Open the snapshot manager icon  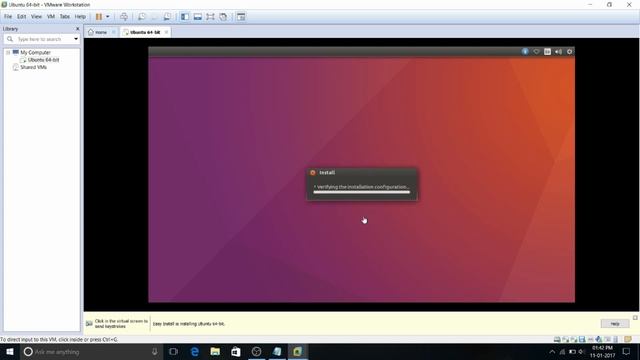167,17
